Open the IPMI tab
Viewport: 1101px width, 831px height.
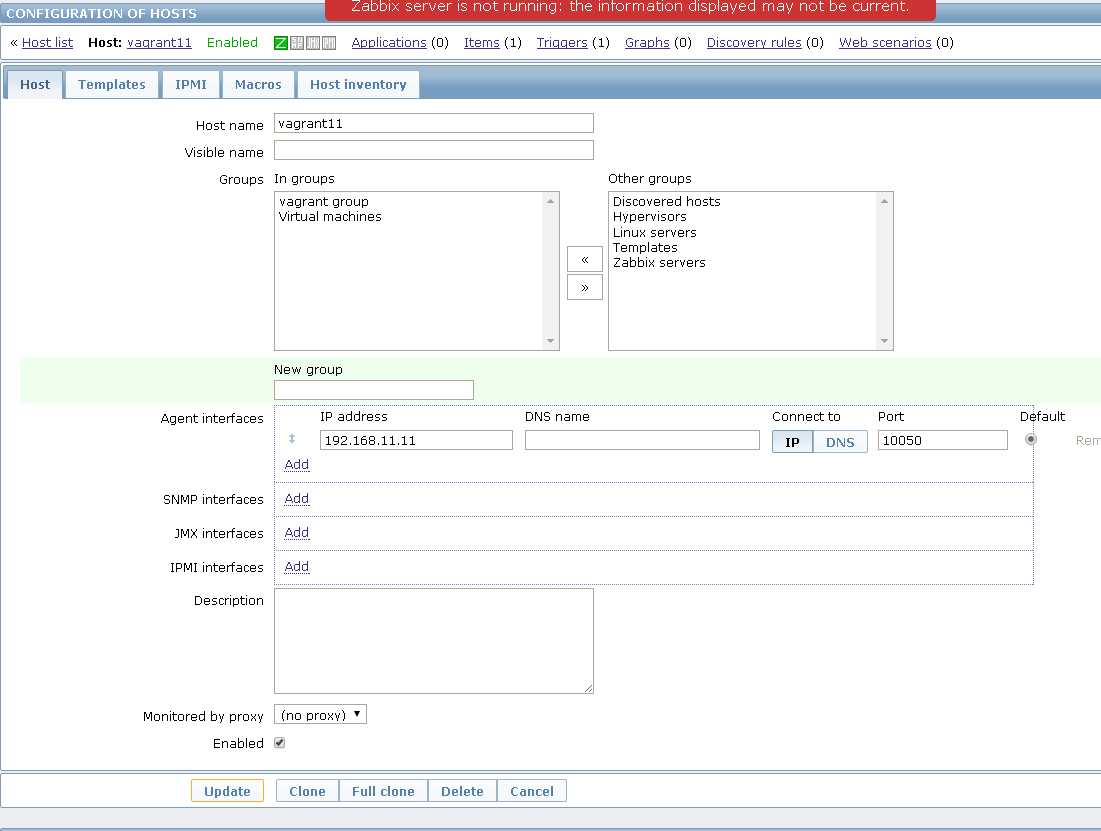[x=190, y=84]
